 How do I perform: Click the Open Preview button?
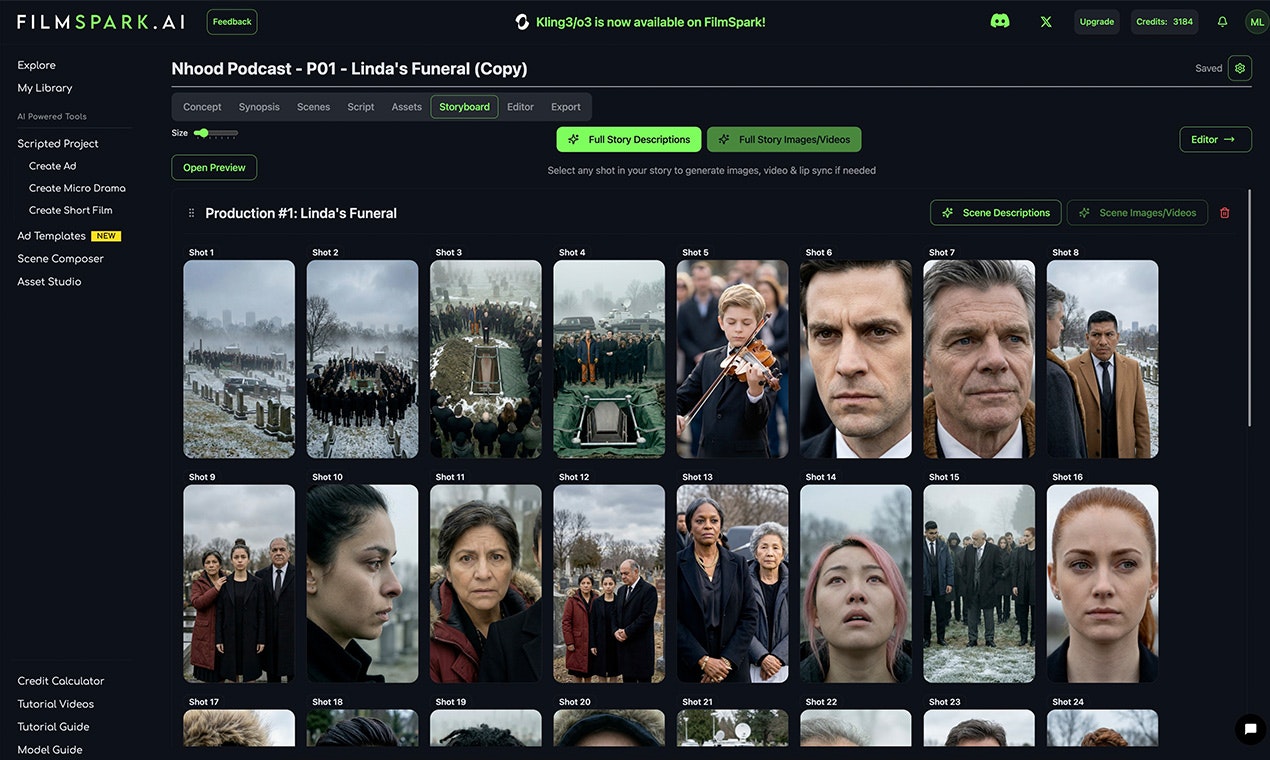tap(213, 167)
